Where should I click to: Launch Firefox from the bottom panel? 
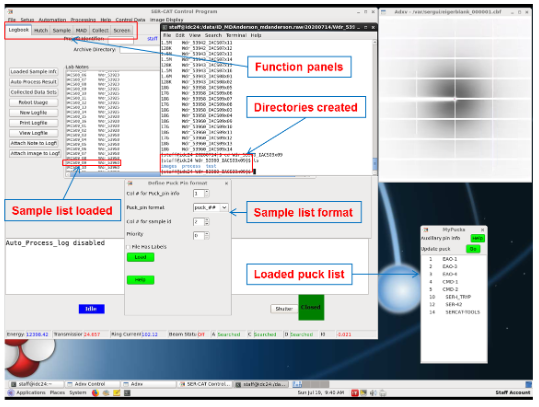tap(95, 393)
